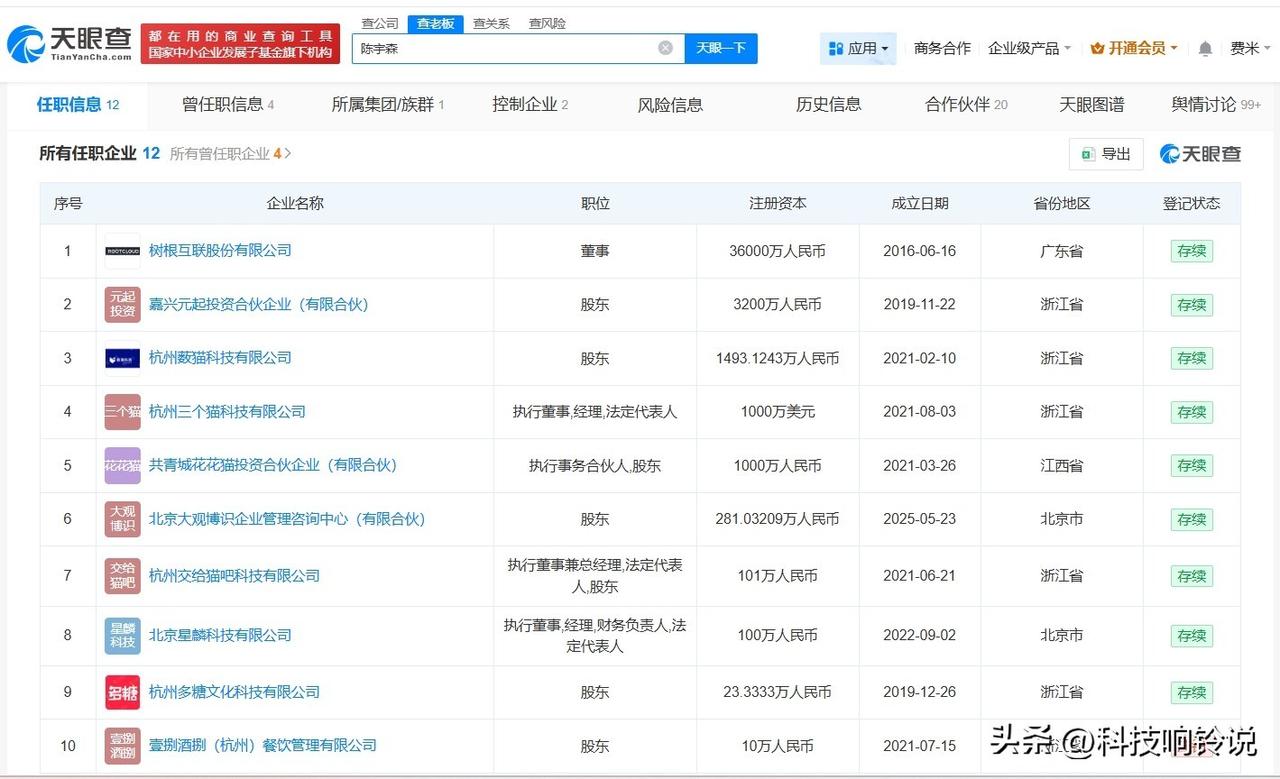
Task: Open the 商务合作 link
Action: [x=942, y=48]
